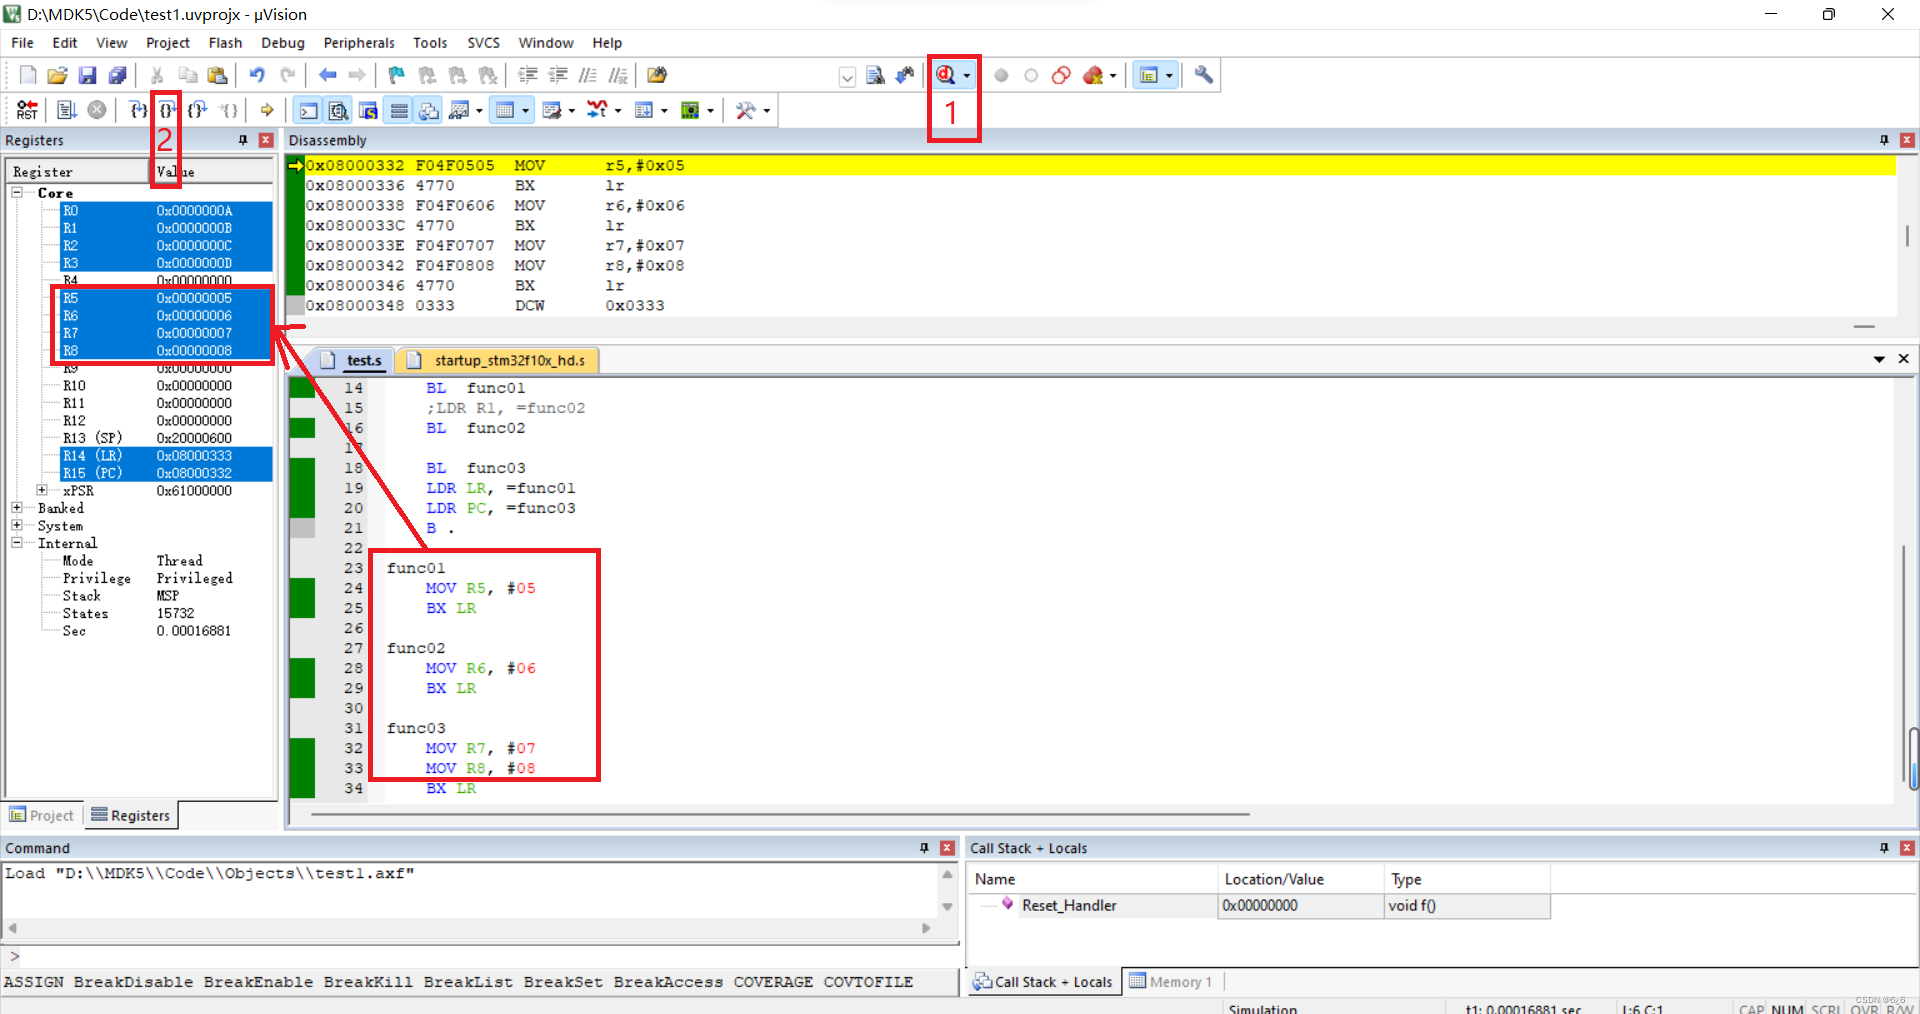Open the Window layout dropdown arrow

coord(1169,76)
